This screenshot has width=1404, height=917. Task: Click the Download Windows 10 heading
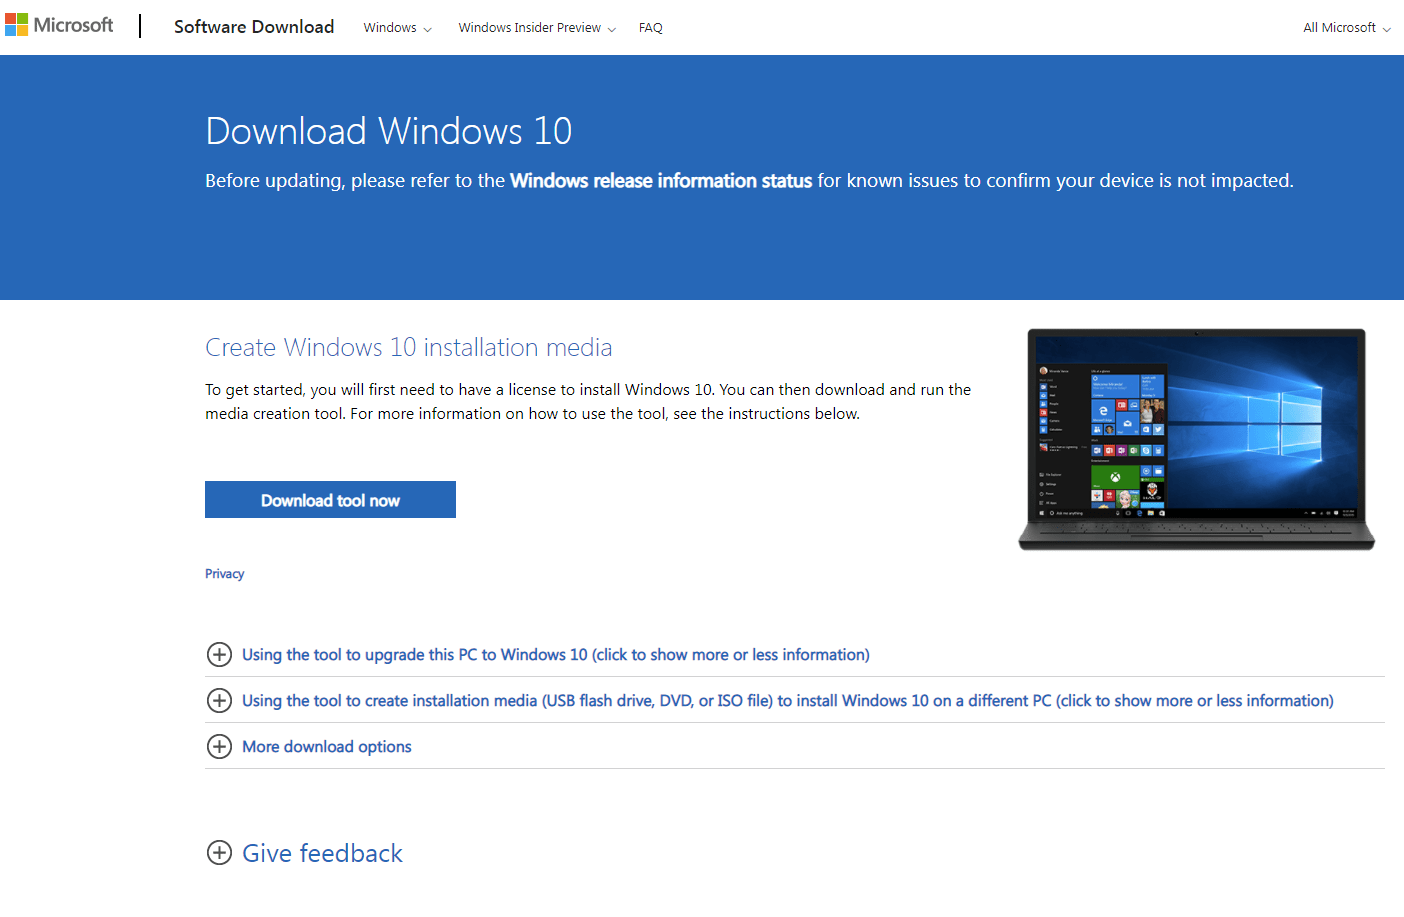[x=389, y=131]
